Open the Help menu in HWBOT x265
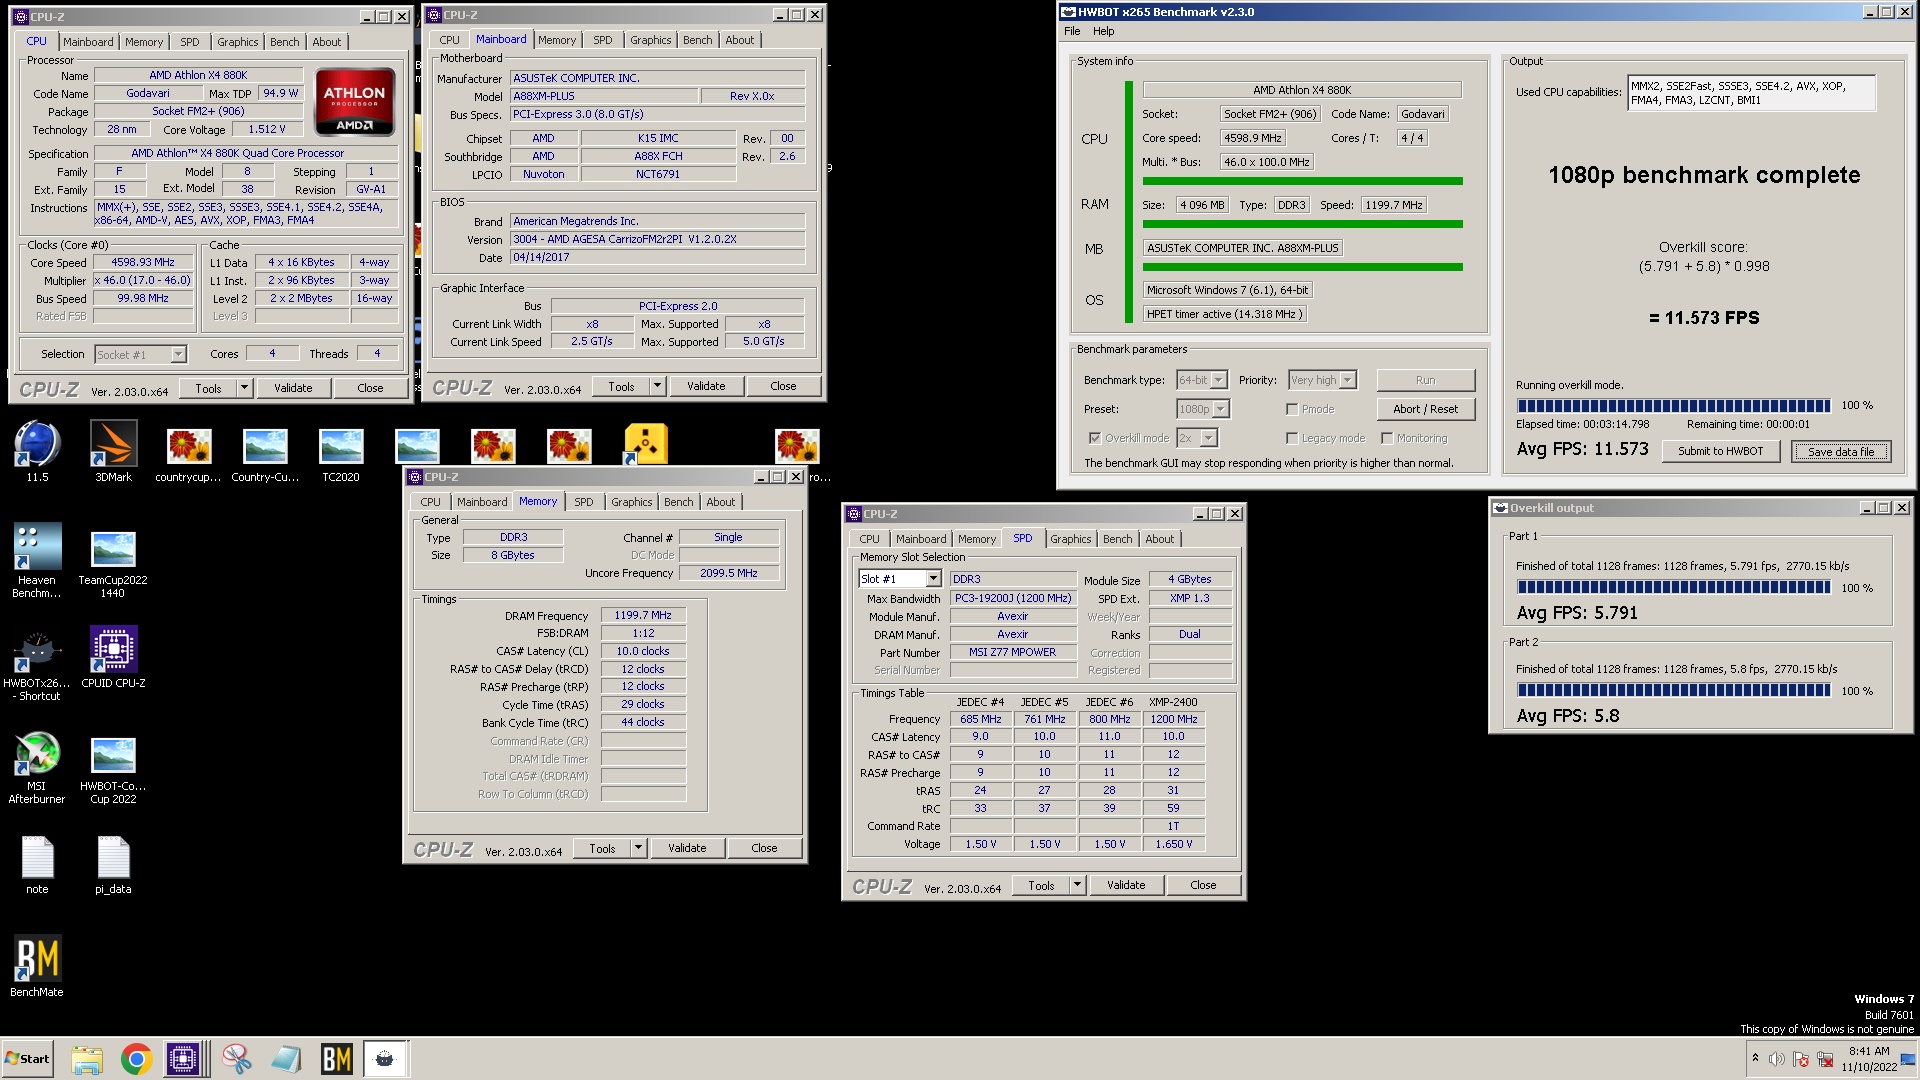1920x1080 pixels. [1103, 31]
